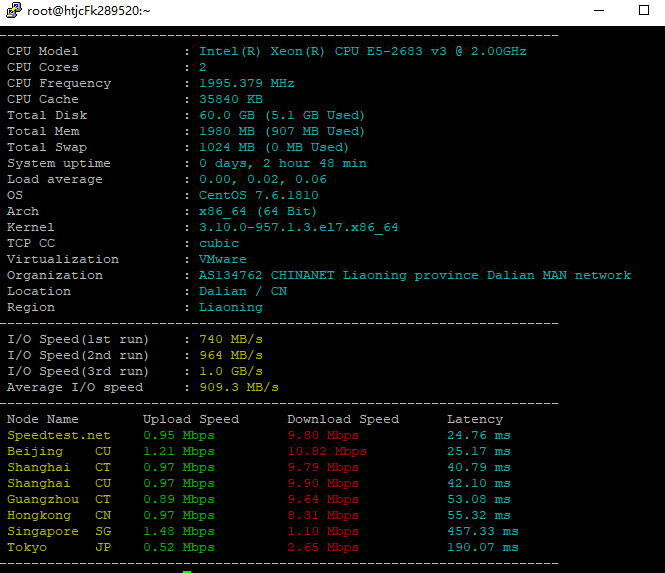The width and height of the screenshot is (665, 573).
Task: Maximize the terminal window
Action: pos(644,10)
